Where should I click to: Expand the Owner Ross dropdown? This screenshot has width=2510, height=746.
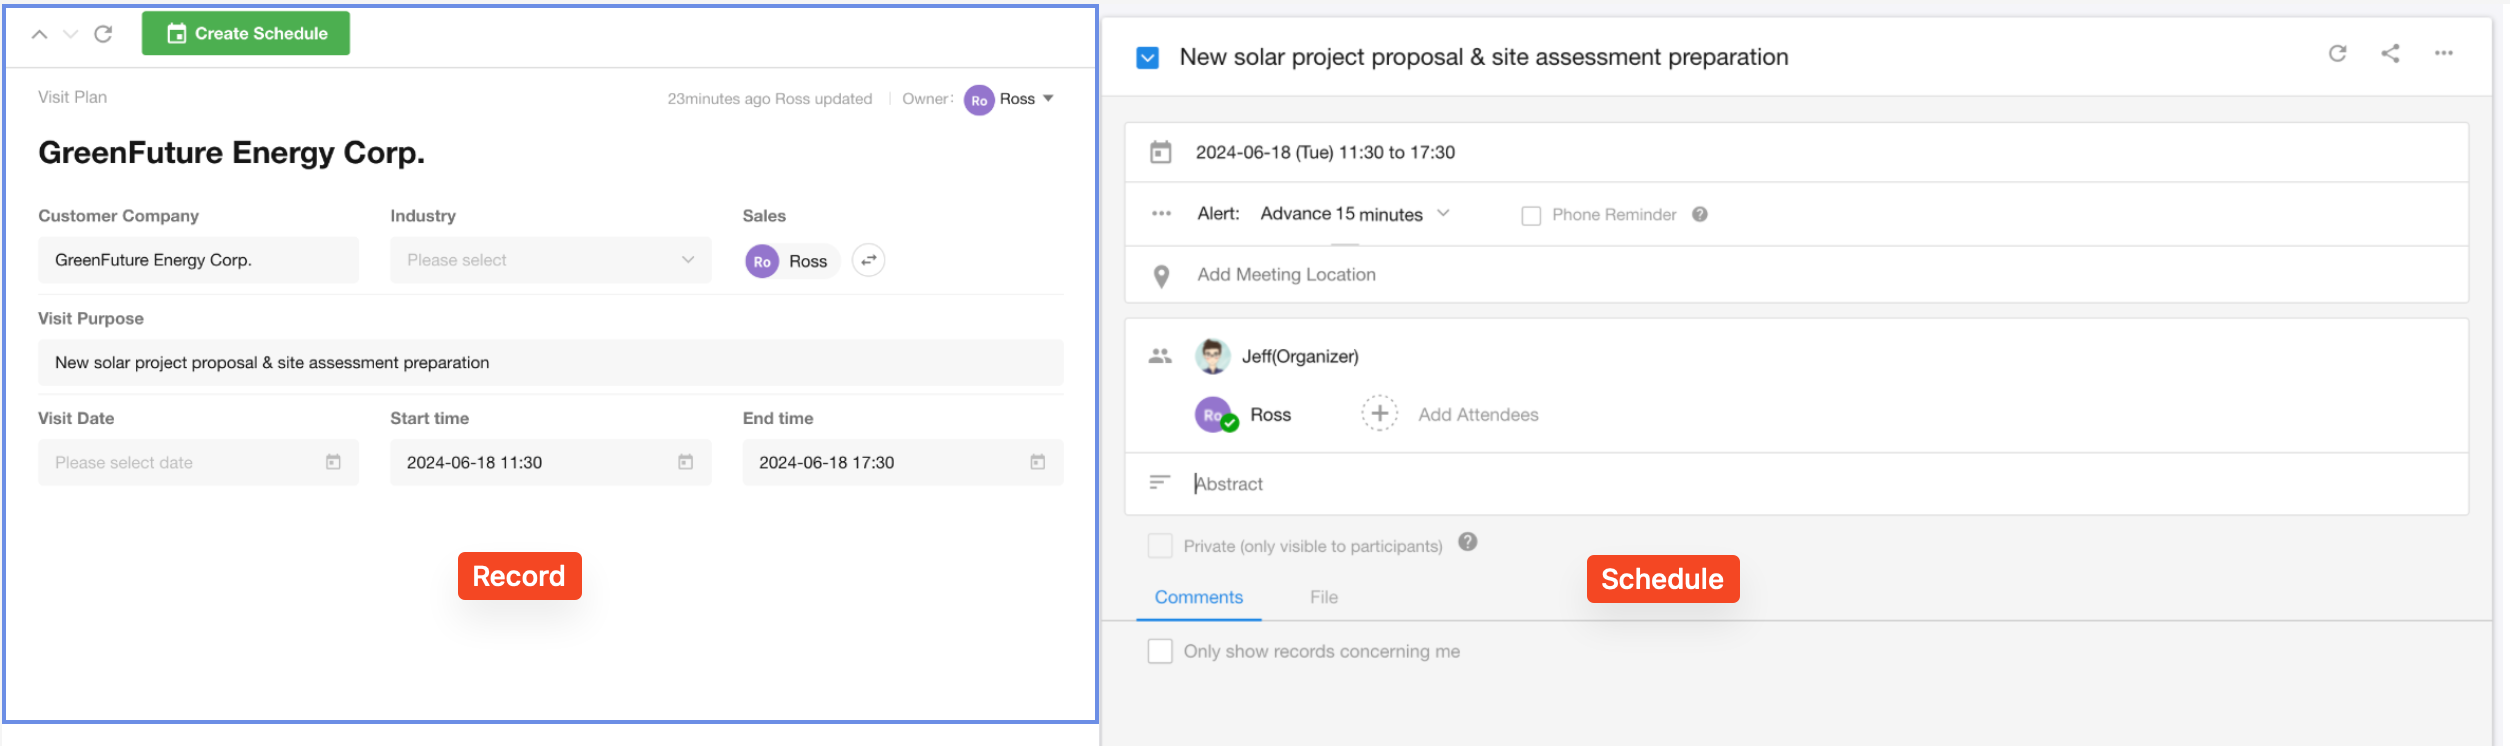[1048, 99]
